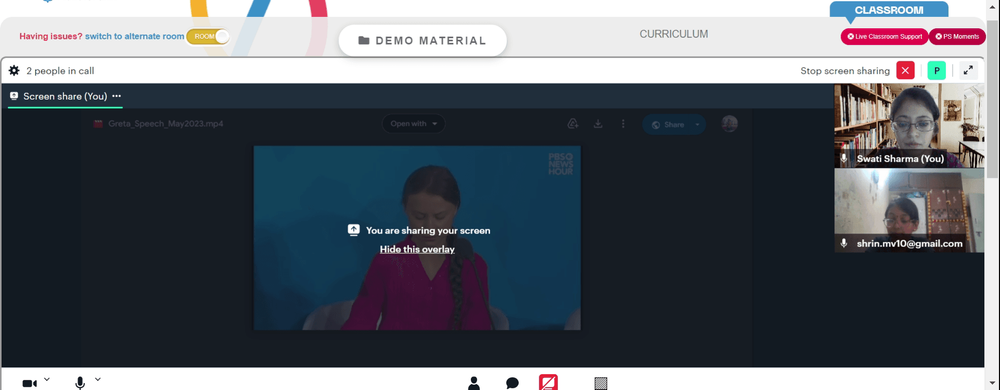Toggle the ROOM alternate room switch
This screenshot has height=390, width=1000.
208,36
